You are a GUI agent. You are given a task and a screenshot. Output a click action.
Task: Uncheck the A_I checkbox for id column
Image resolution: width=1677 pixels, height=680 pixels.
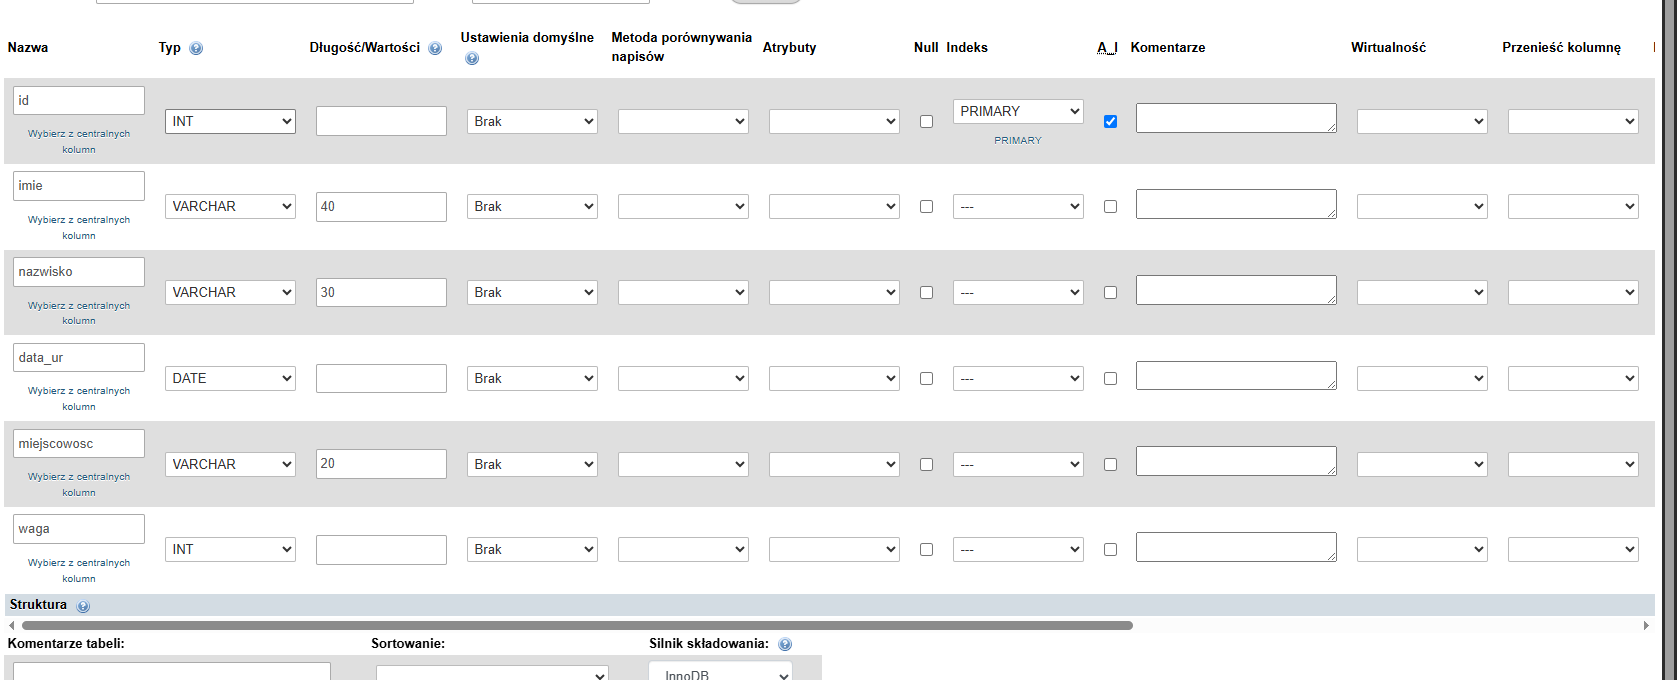point(1110,122)
